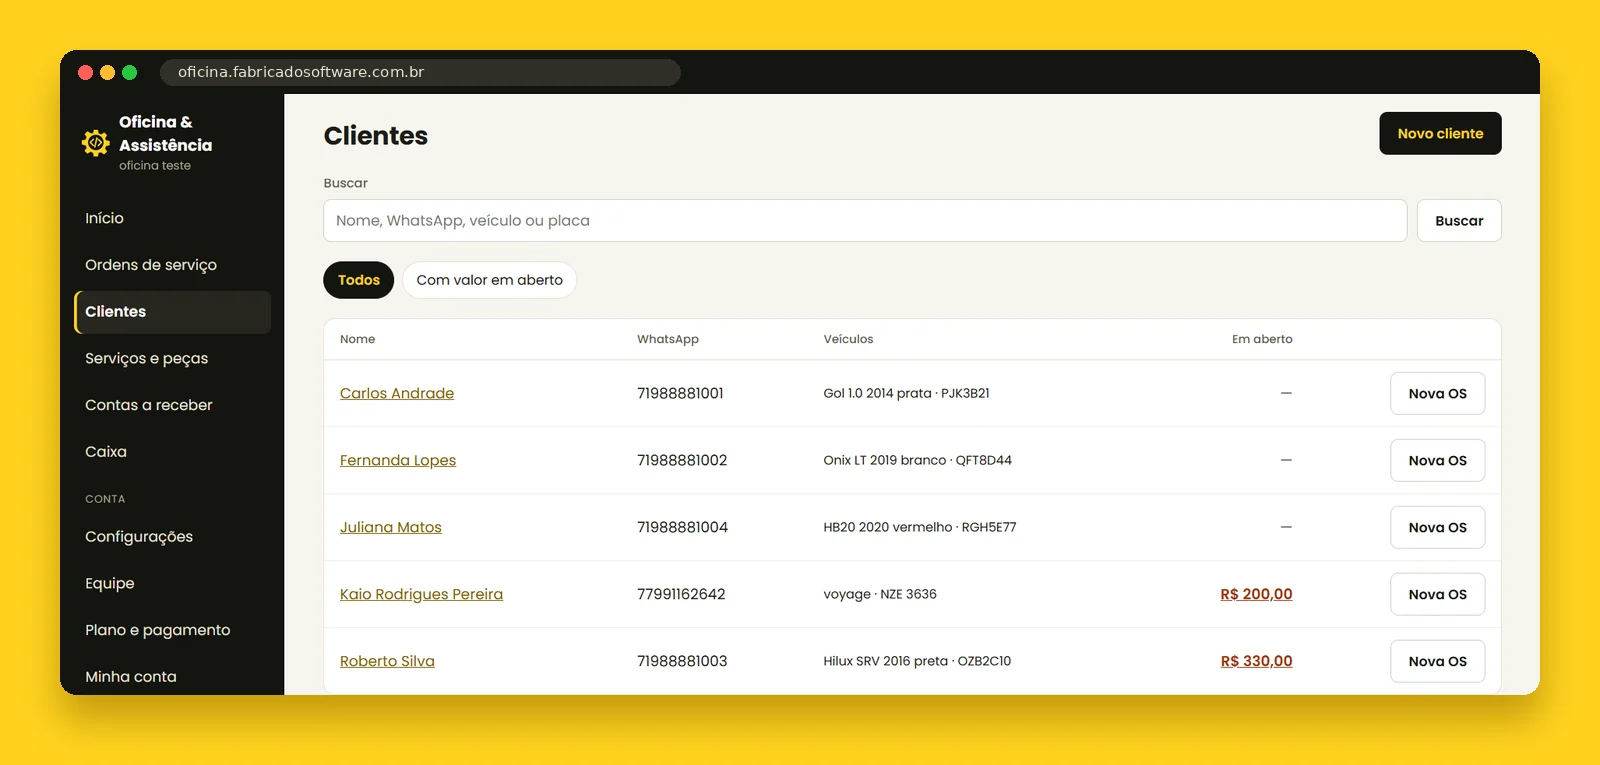Click the Oficina gear logo icon

tap(96, 143)
